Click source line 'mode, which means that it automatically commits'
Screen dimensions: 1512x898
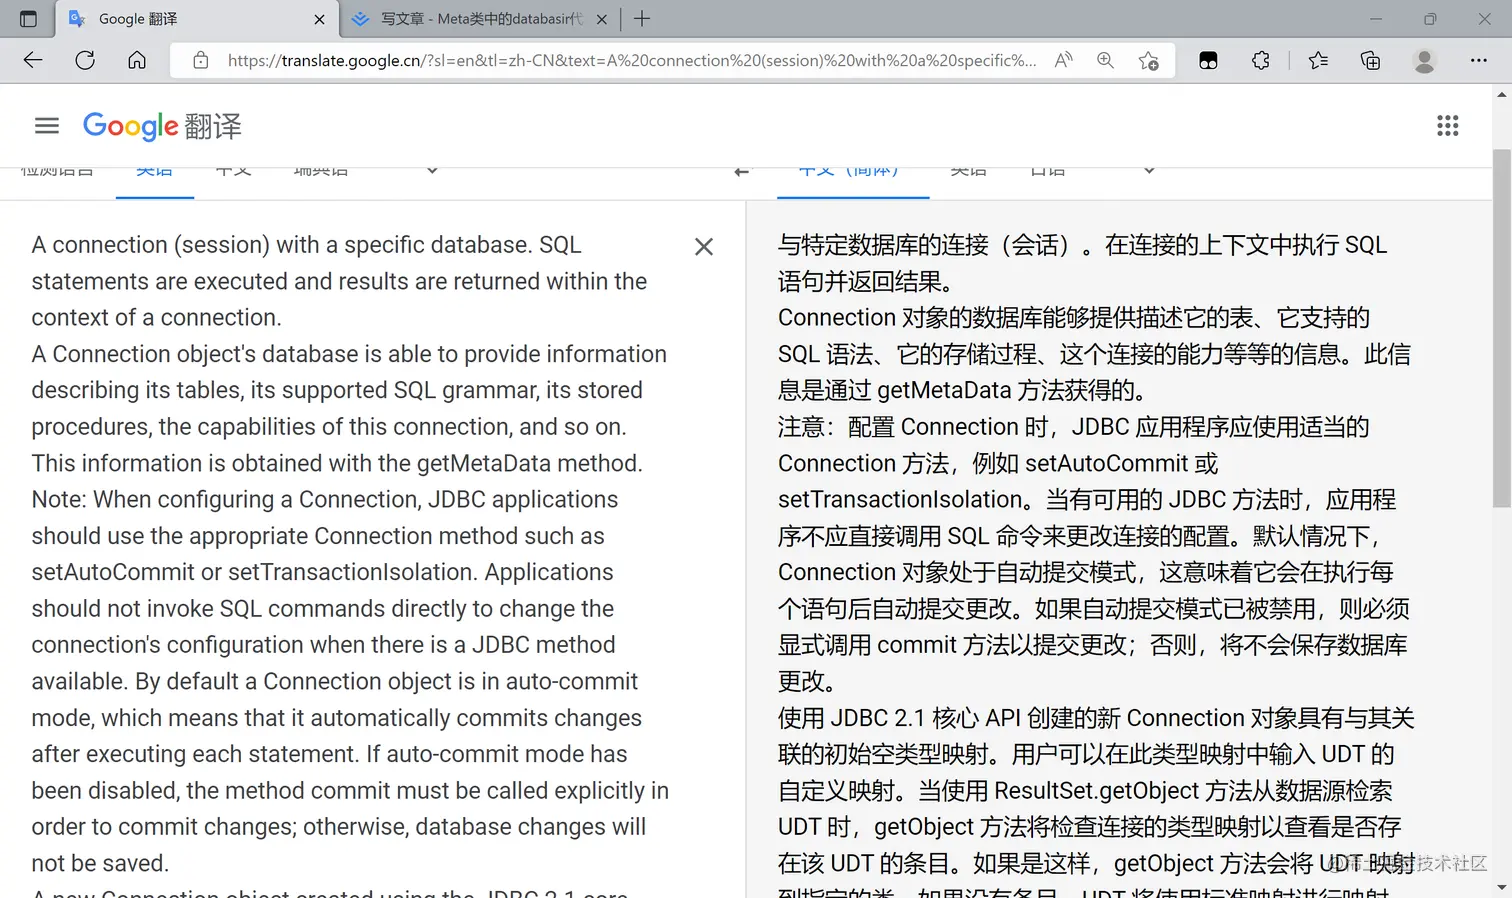(337, 718)
